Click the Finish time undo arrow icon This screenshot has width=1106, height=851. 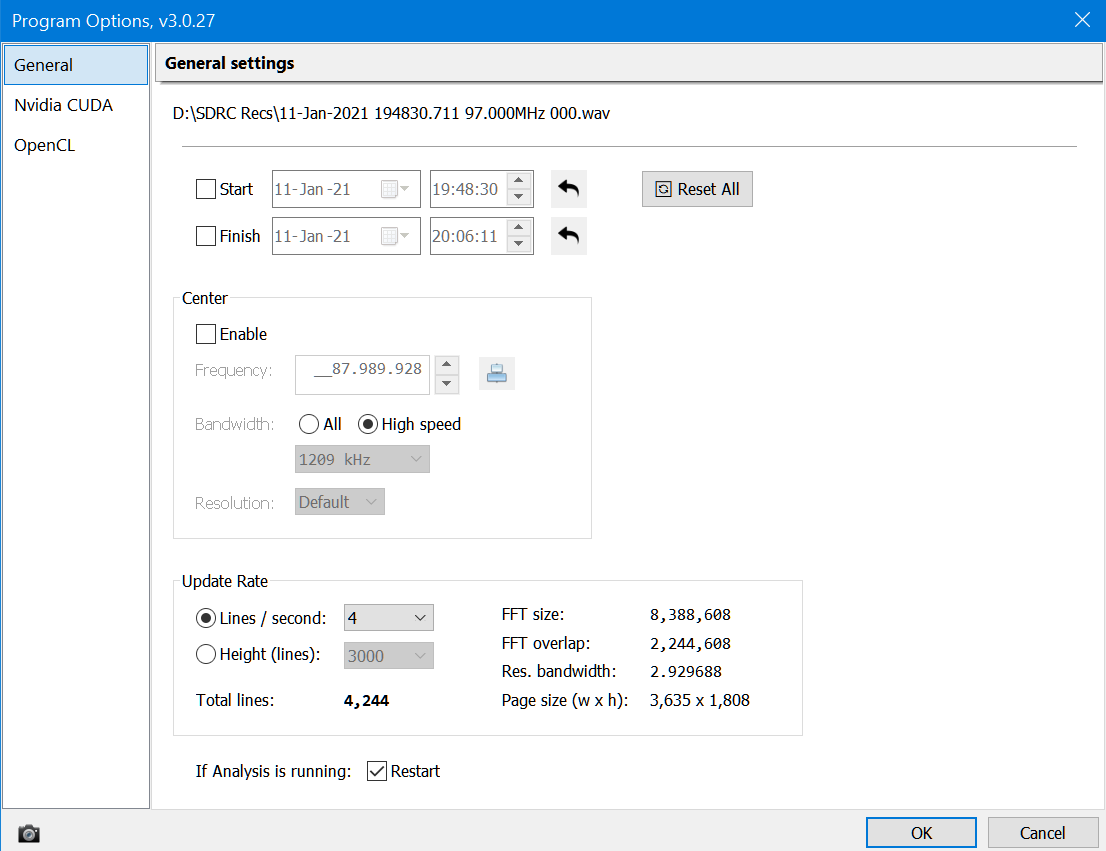[568, 236]
